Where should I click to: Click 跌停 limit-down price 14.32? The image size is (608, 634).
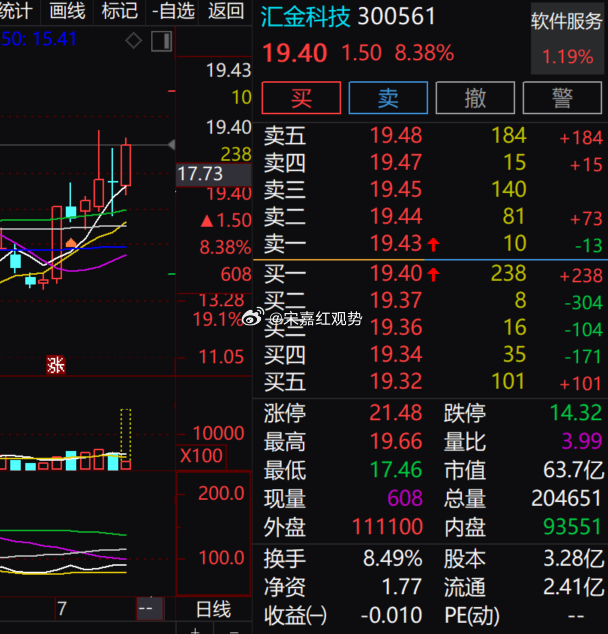click(576, 413)
